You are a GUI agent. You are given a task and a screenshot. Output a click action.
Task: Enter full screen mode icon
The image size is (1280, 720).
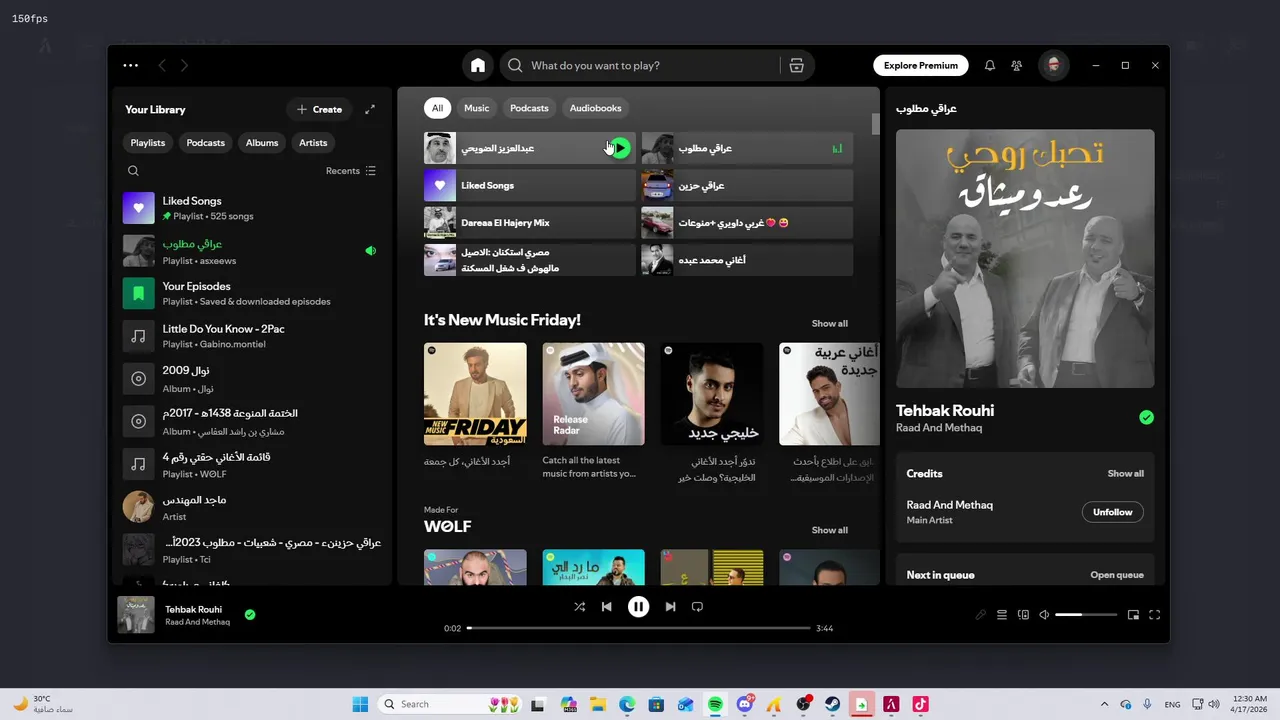(1154, 615)
